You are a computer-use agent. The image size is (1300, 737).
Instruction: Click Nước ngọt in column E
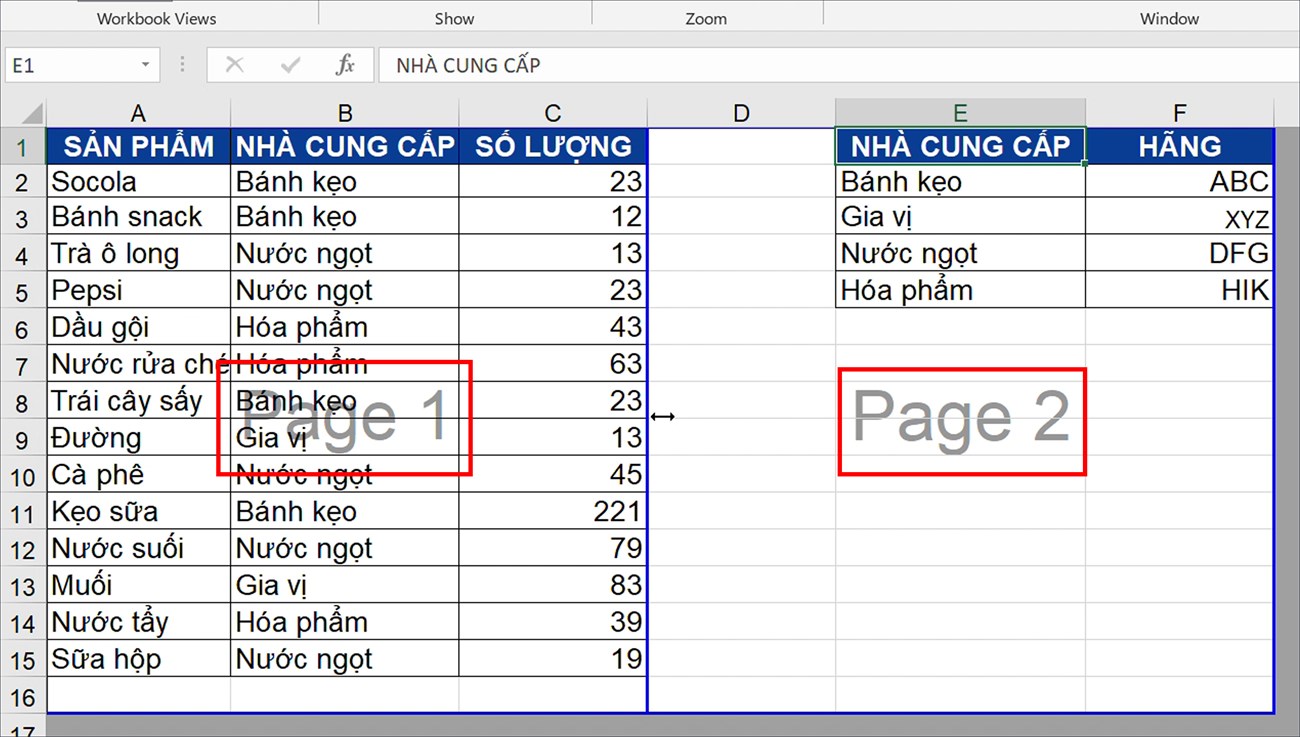point(960,254)
